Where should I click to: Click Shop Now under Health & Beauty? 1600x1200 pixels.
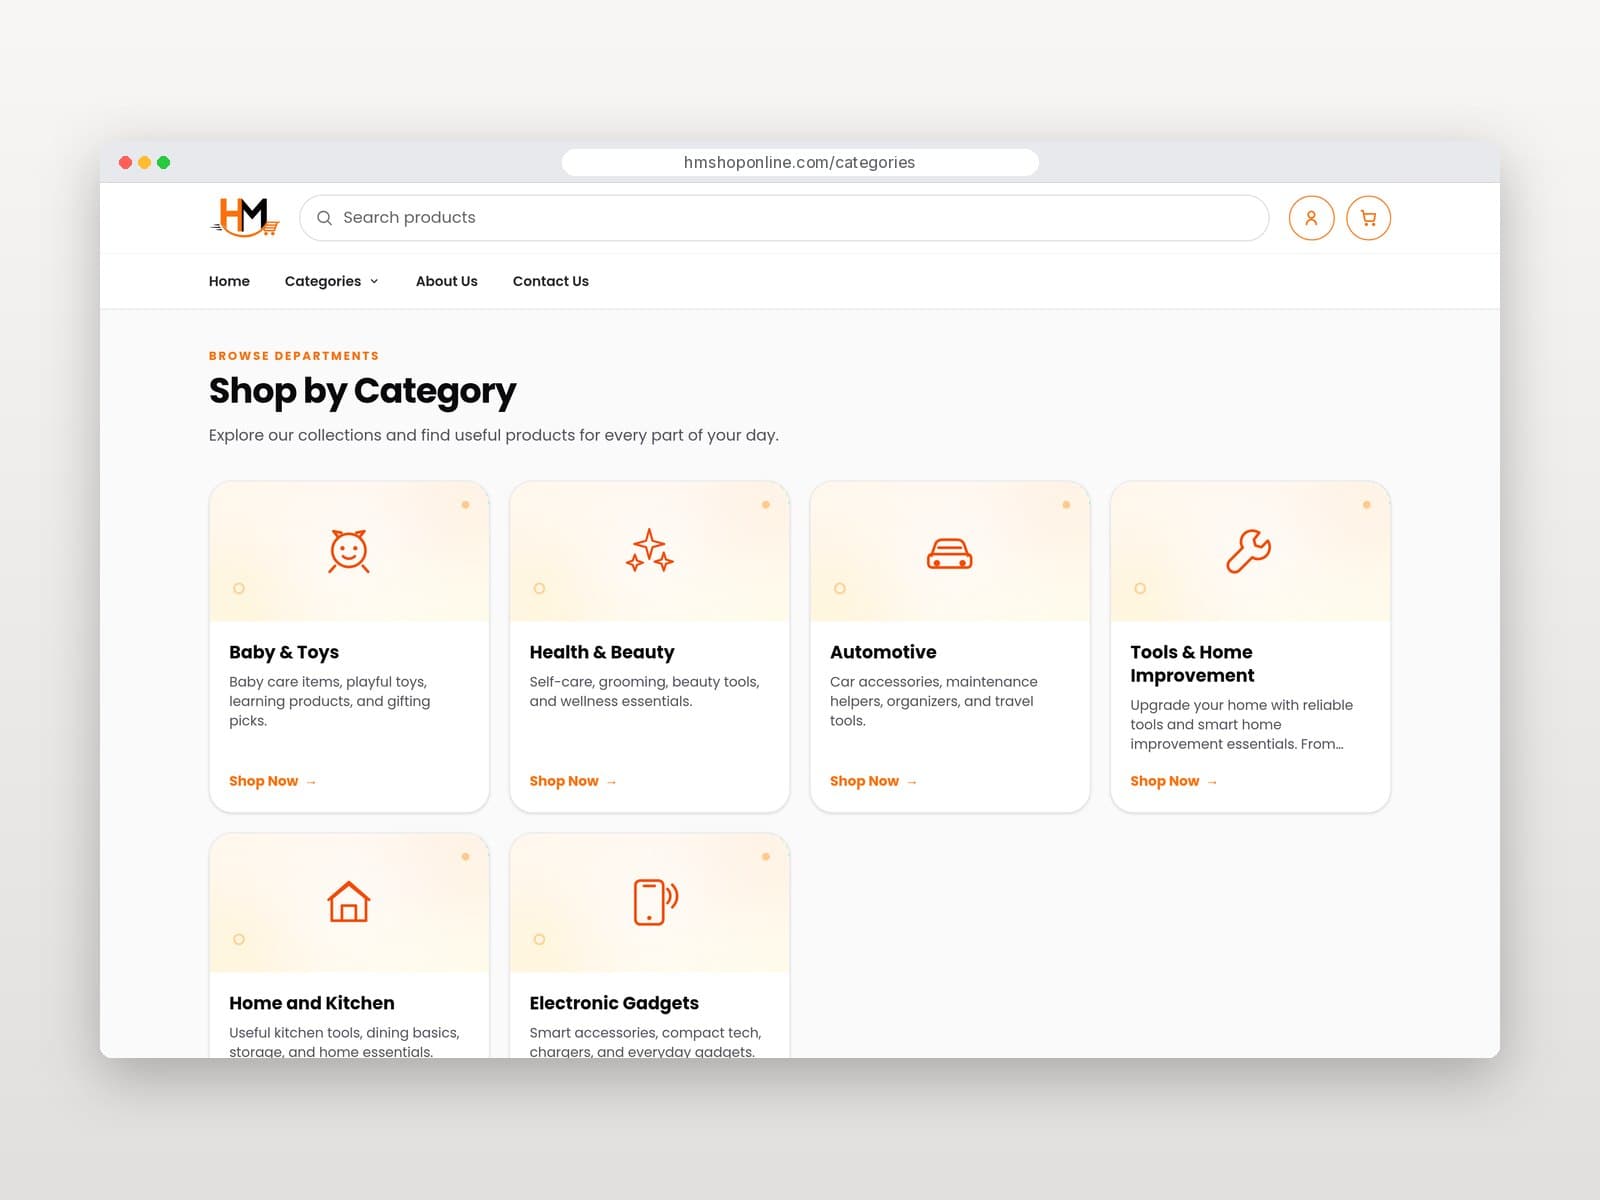coord(573,781)
